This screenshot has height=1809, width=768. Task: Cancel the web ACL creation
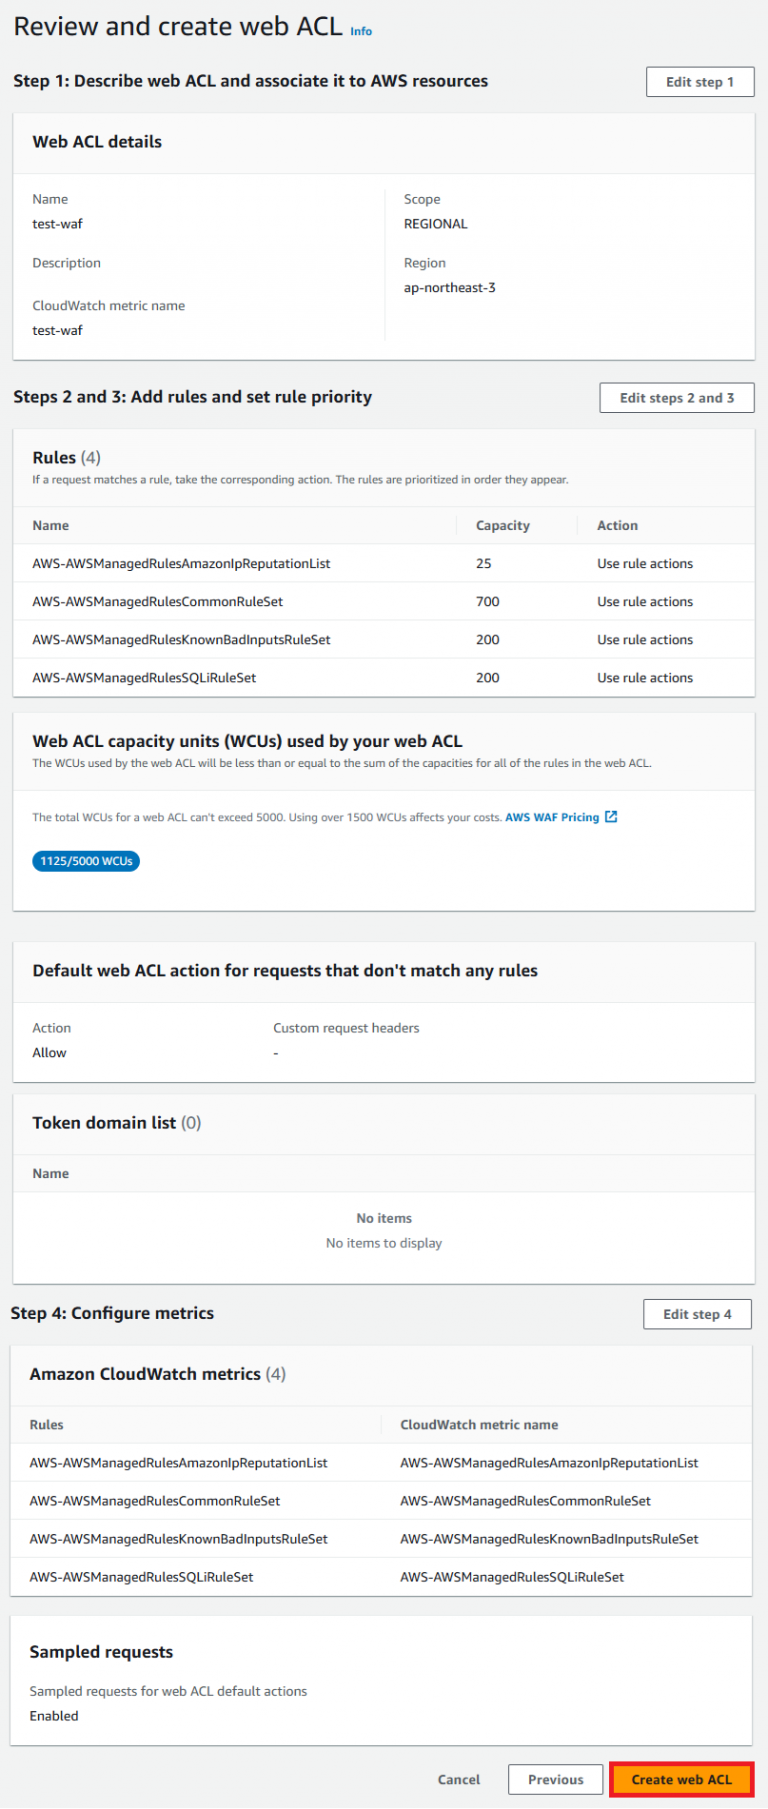coord(459,1779)
